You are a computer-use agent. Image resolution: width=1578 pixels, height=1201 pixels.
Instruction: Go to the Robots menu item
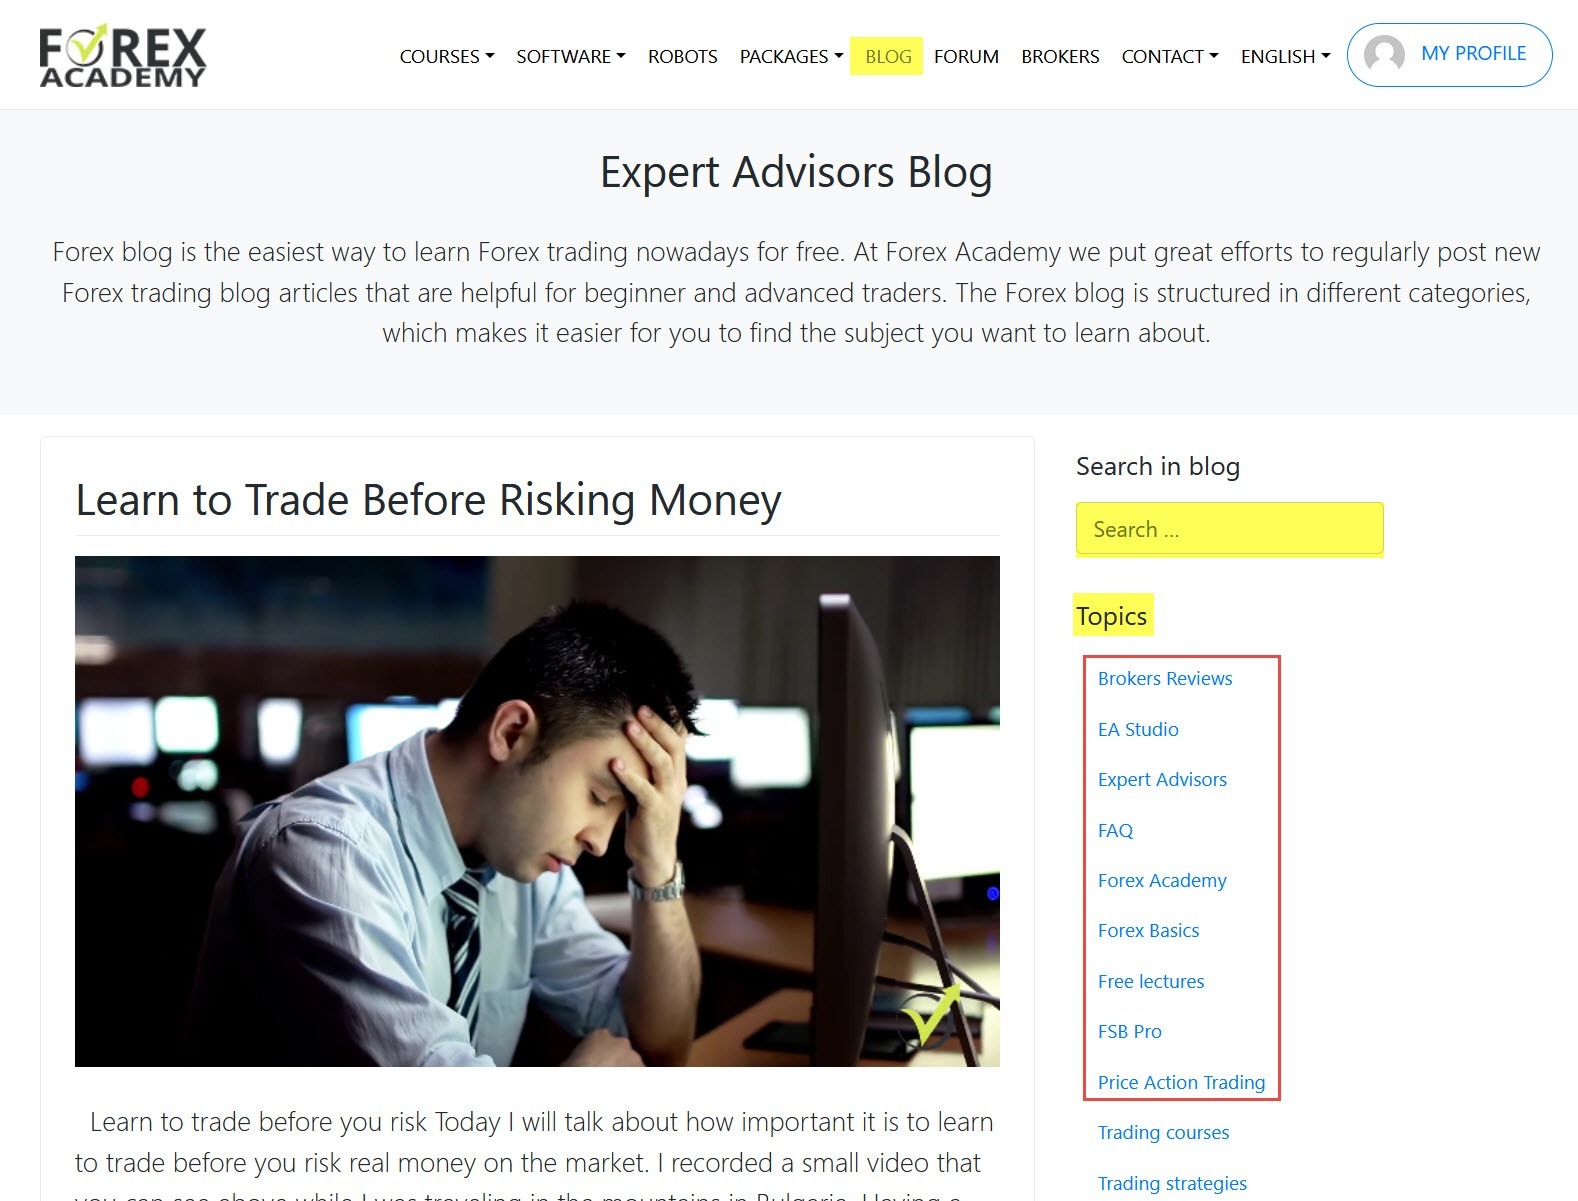coord(683,56)
